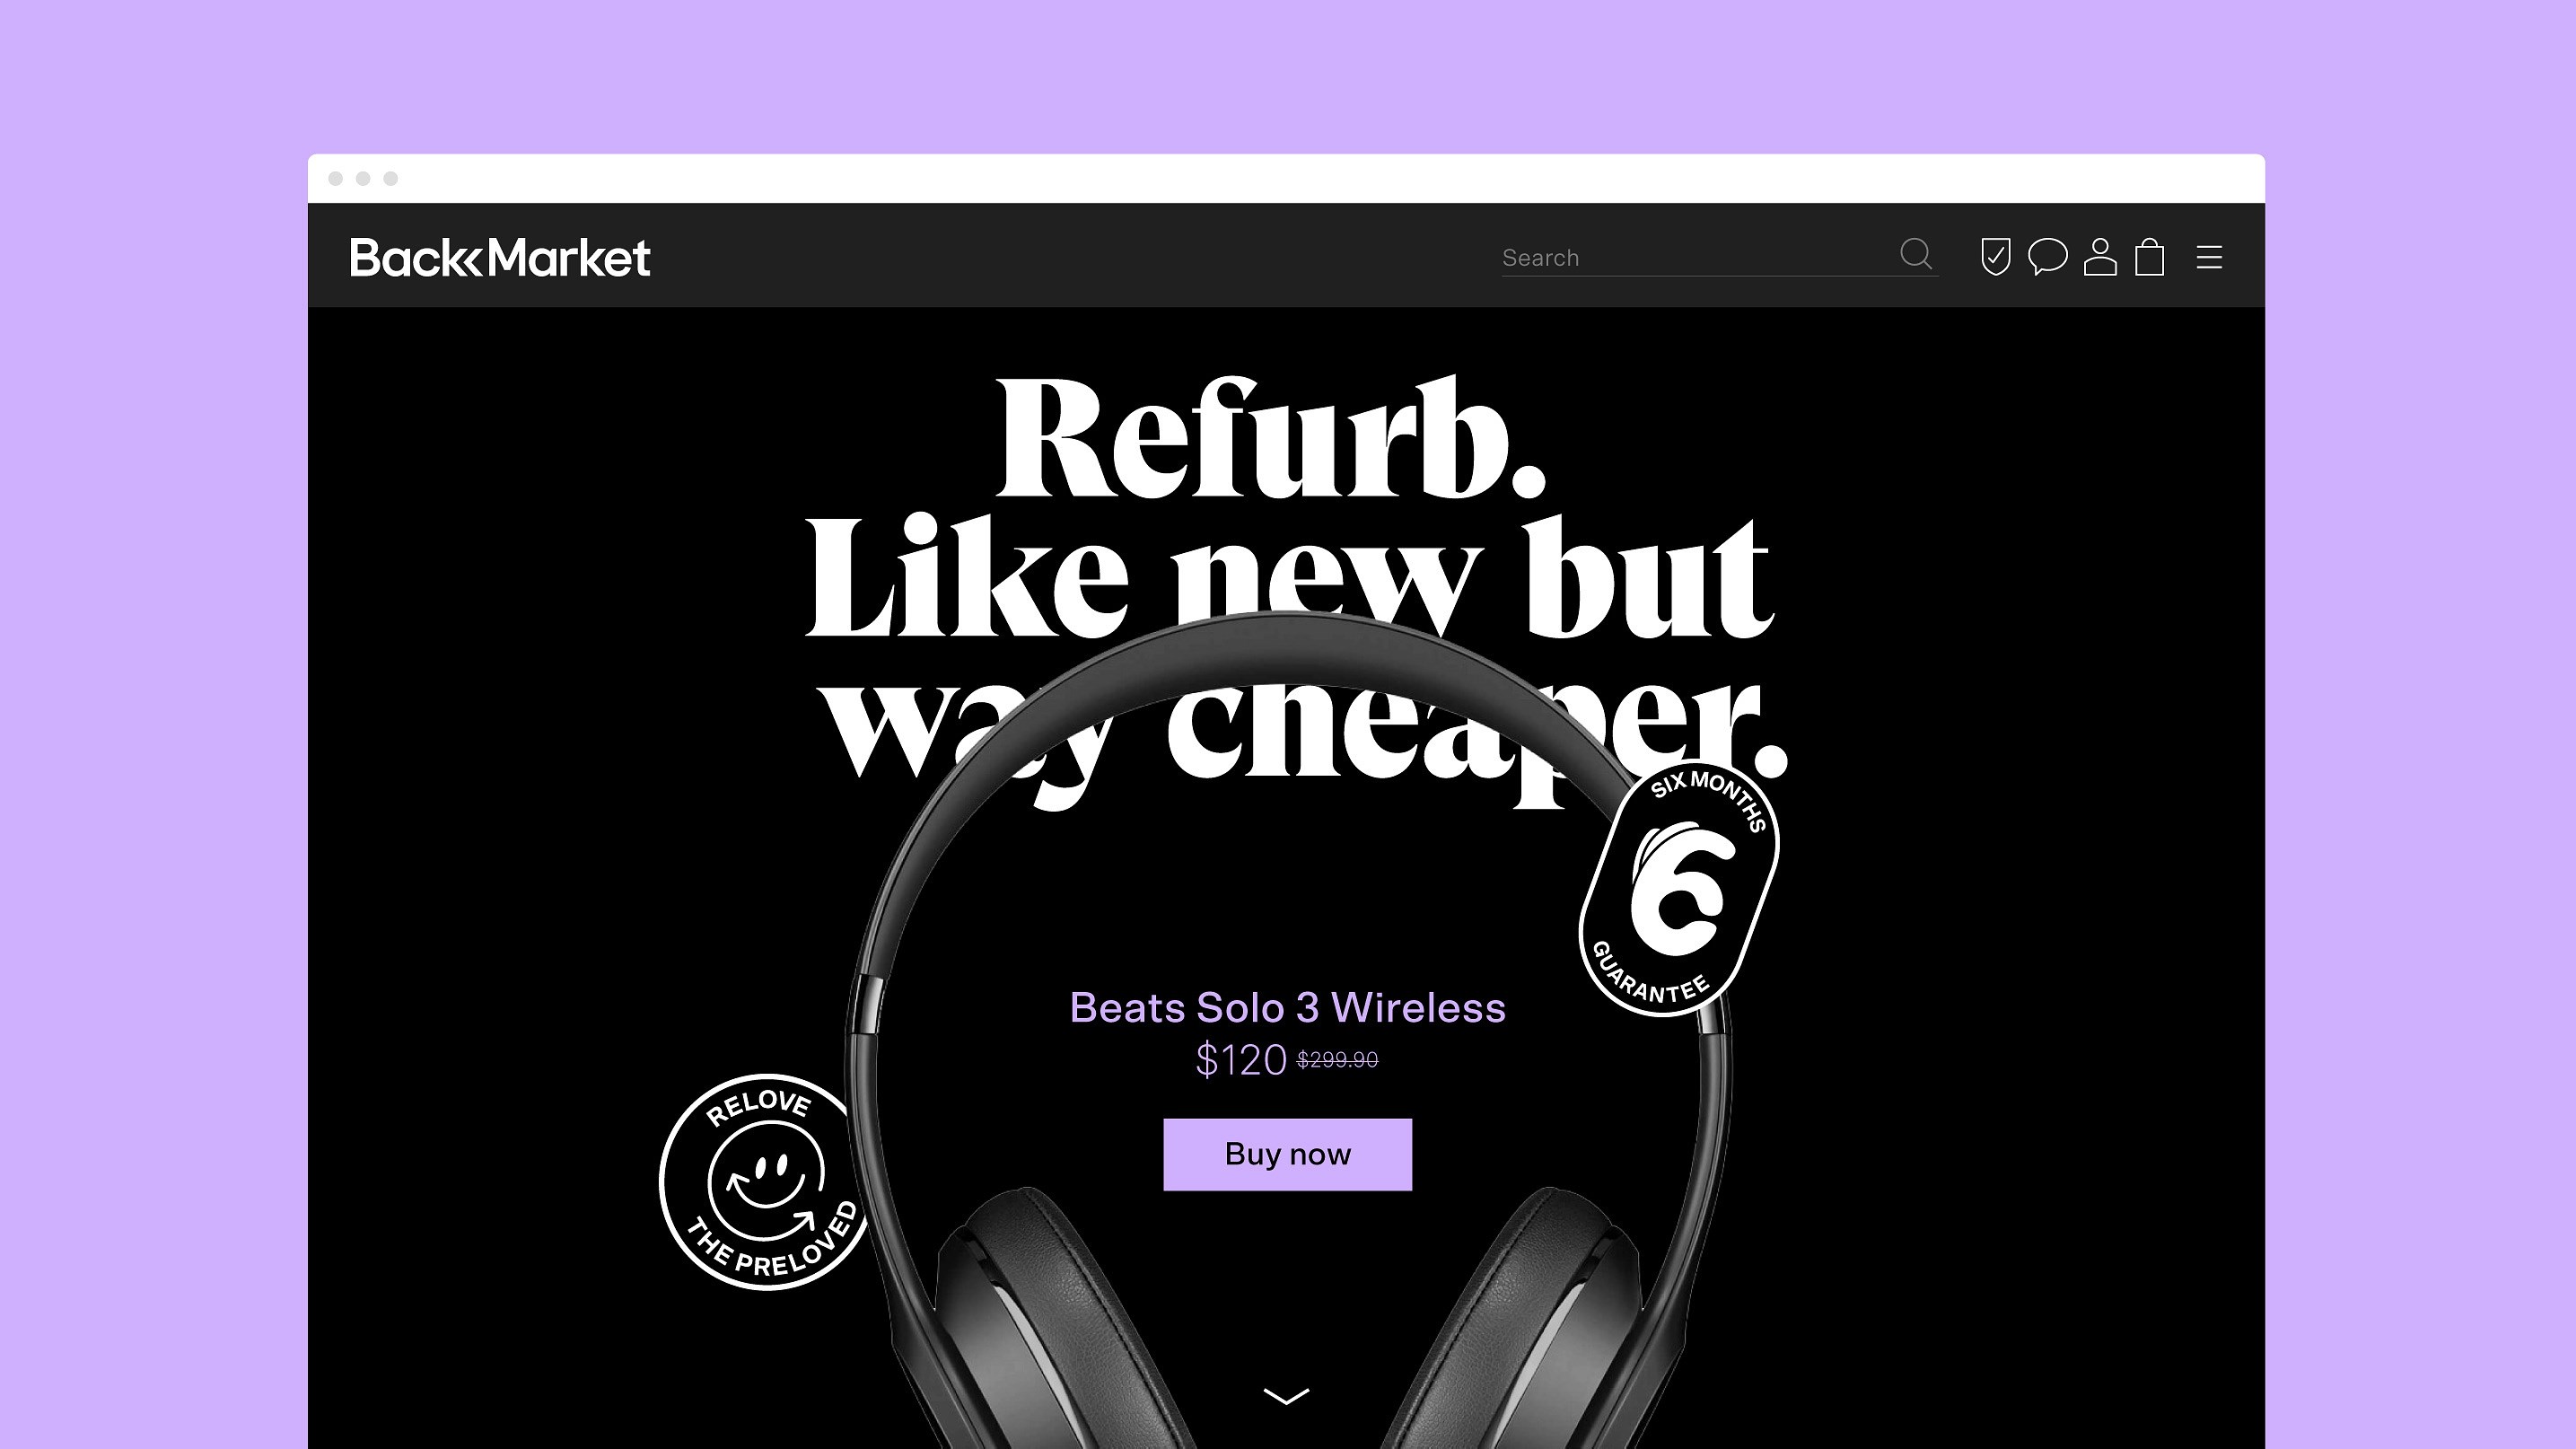Click the third window dot in title bar
Image resolution: width=2576 pixels, height=1449 pixels.
coord(391,178)
